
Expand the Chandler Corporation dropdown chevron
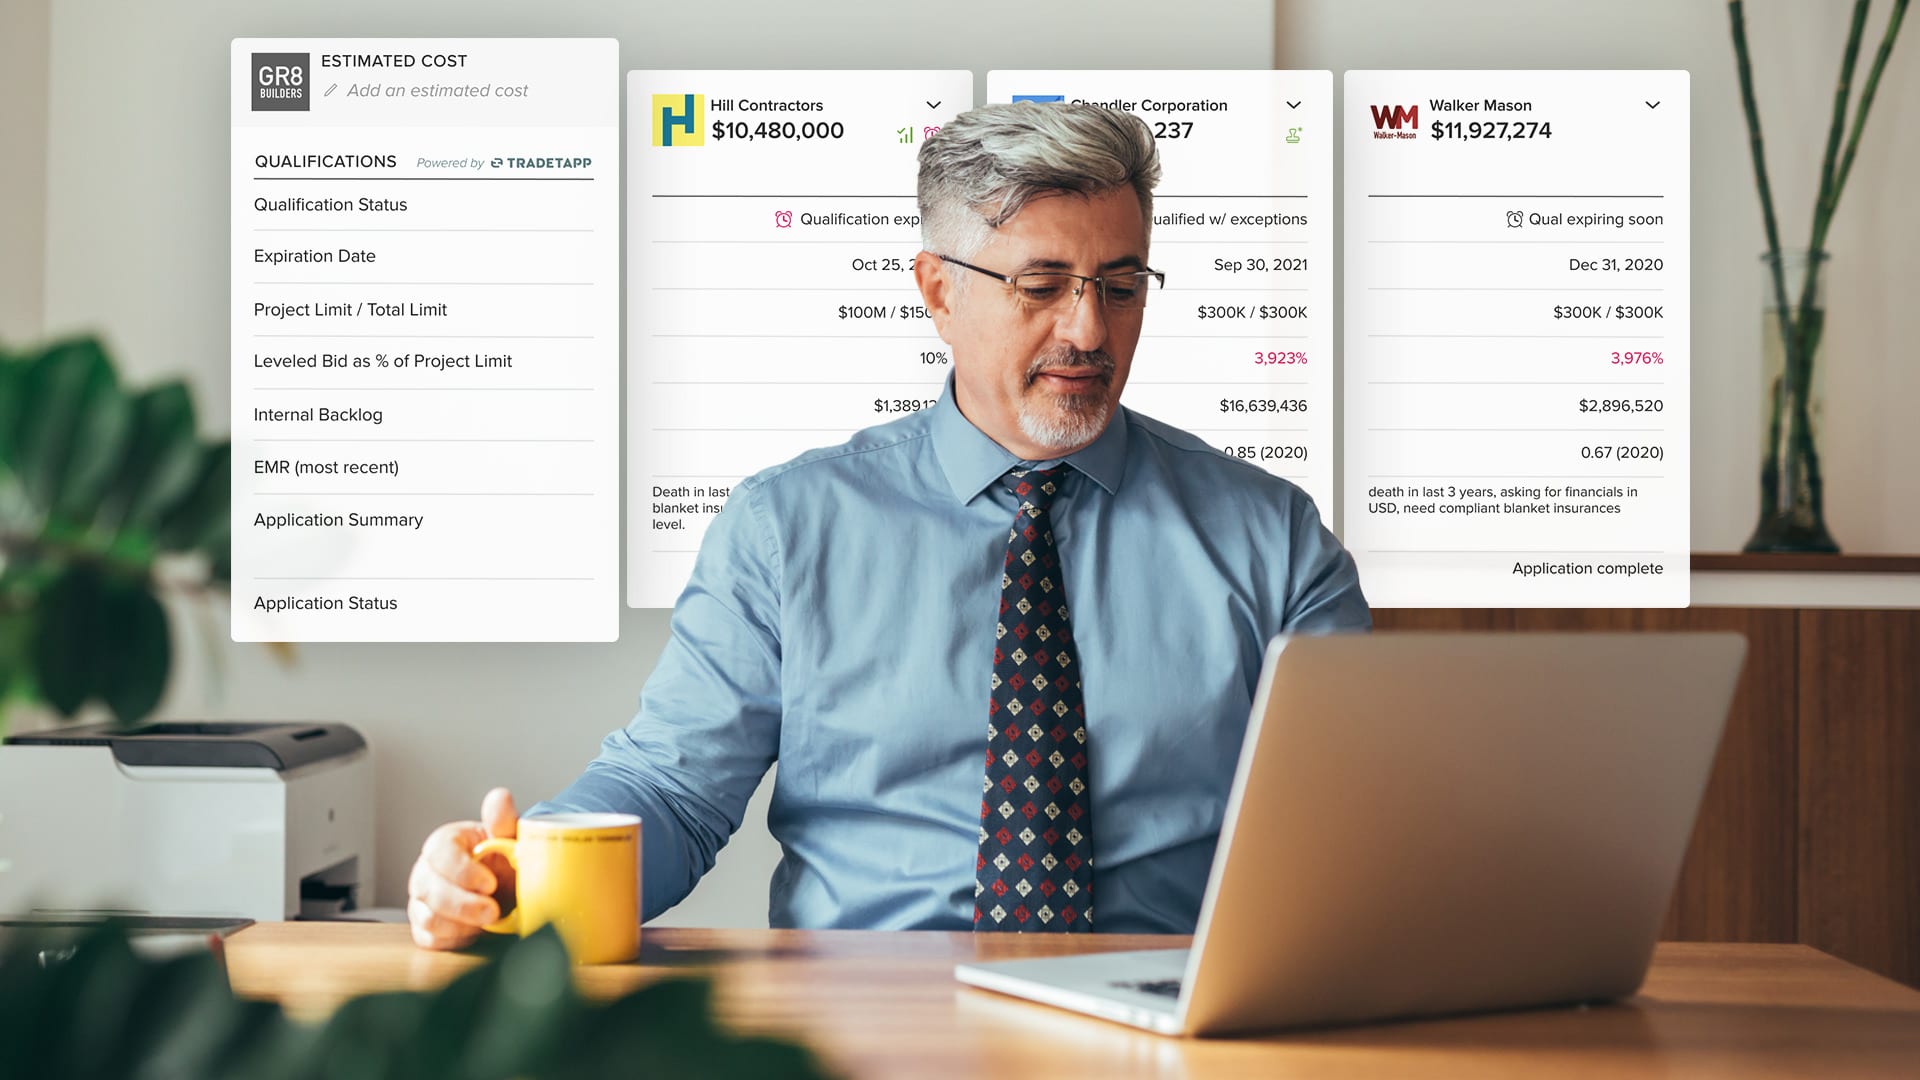1295,105
